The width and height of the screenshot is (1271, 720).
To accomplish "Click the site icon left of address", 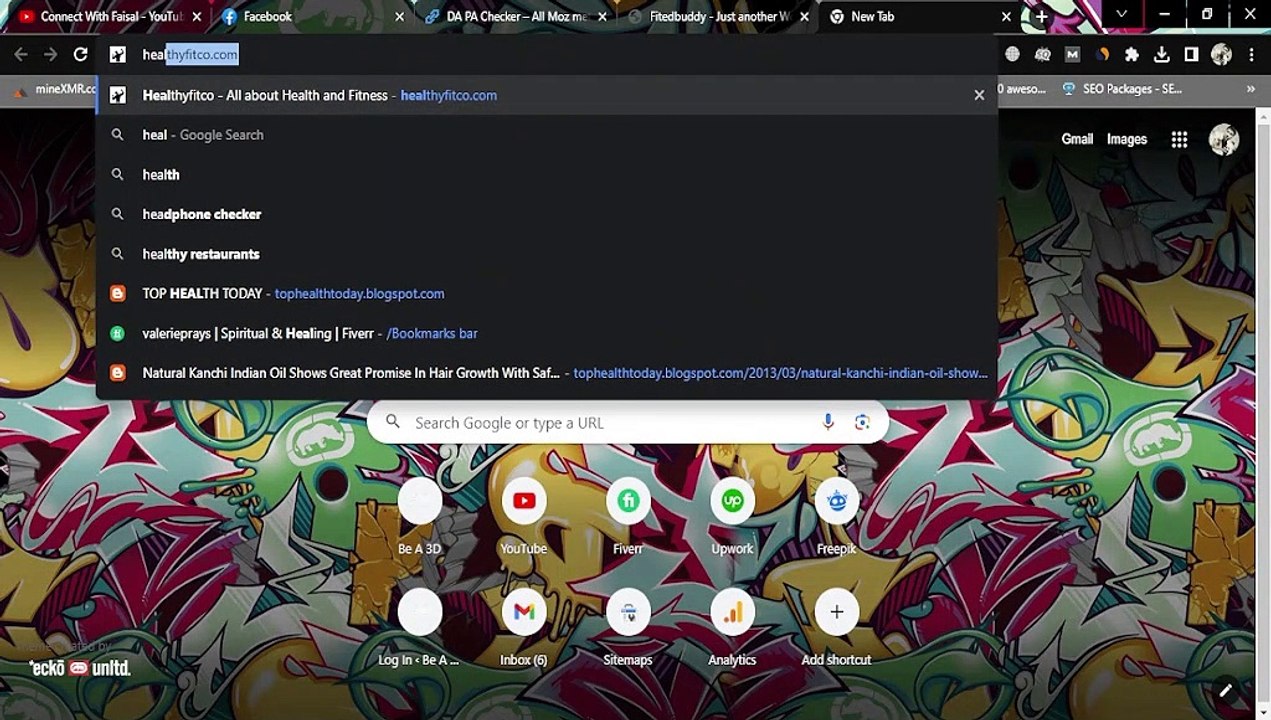I will 118,55.
